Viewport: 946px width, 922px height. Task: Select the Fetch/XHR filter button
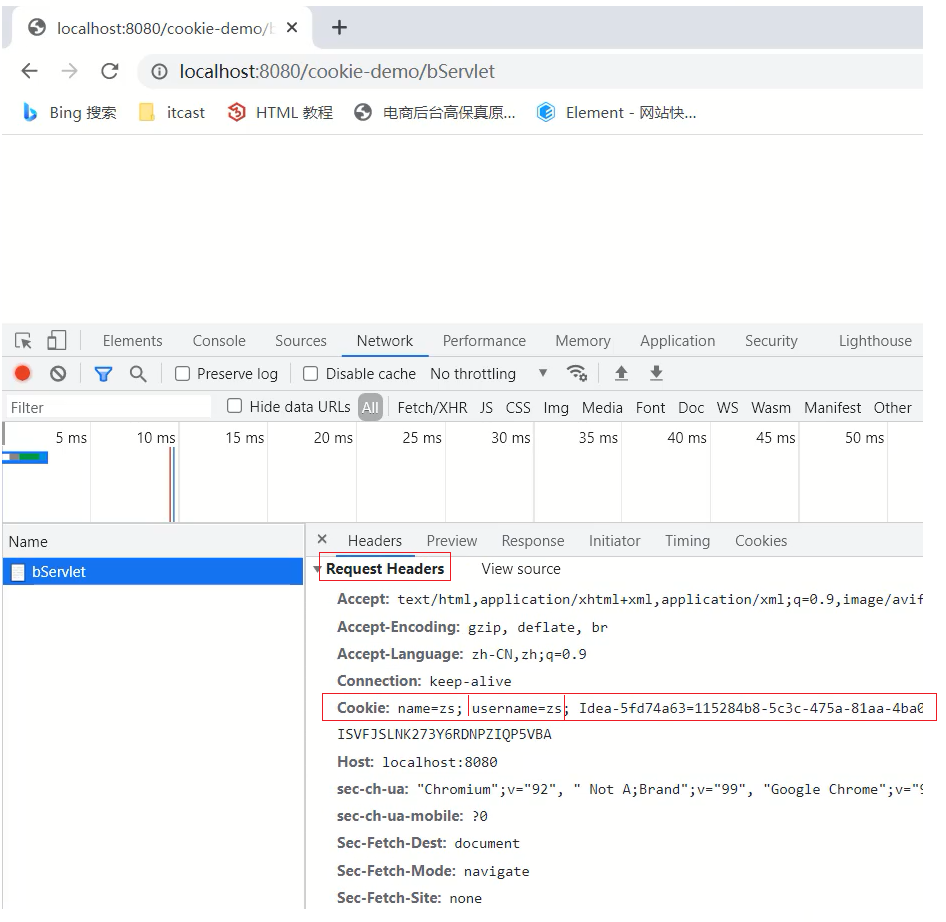432,408
